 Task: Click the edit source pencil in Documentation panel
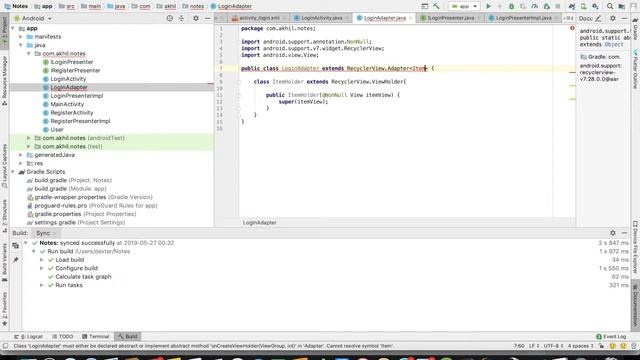598,18
